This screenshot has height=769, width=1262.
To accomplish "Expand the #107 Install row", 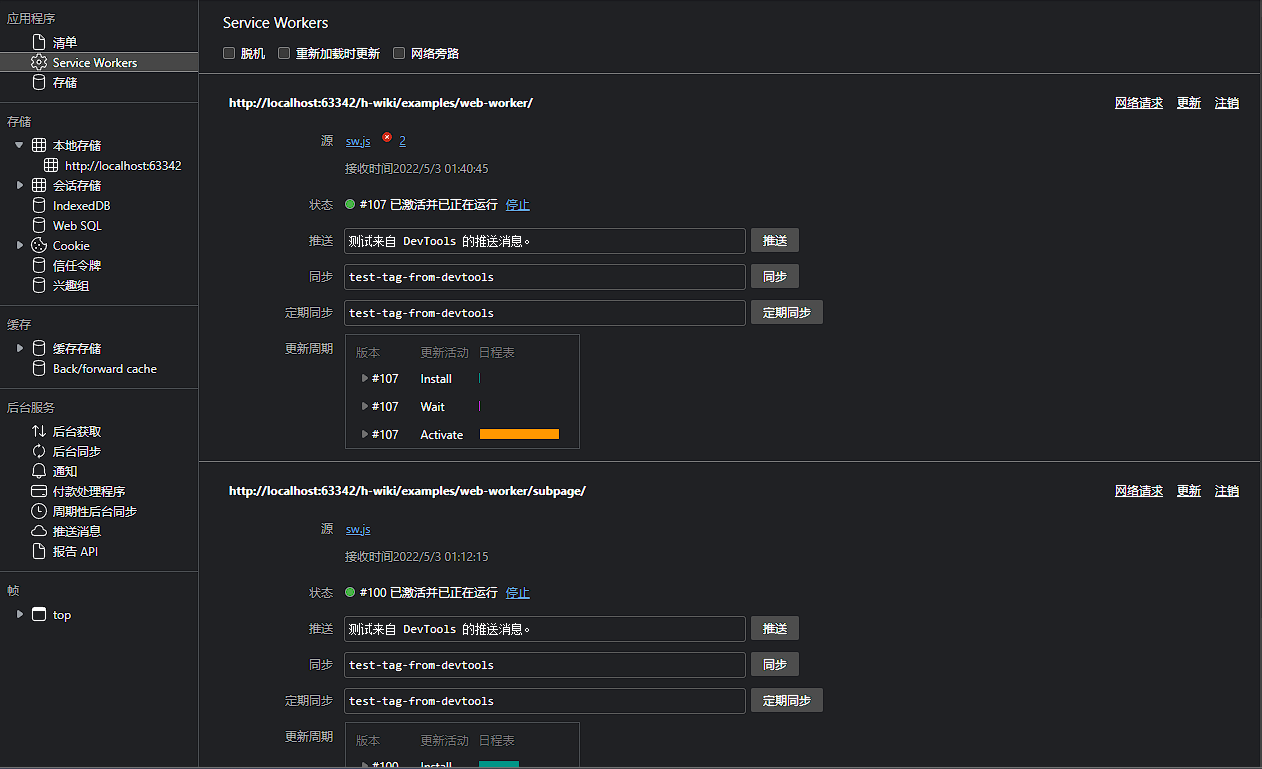I will click(x=365, y=378).
